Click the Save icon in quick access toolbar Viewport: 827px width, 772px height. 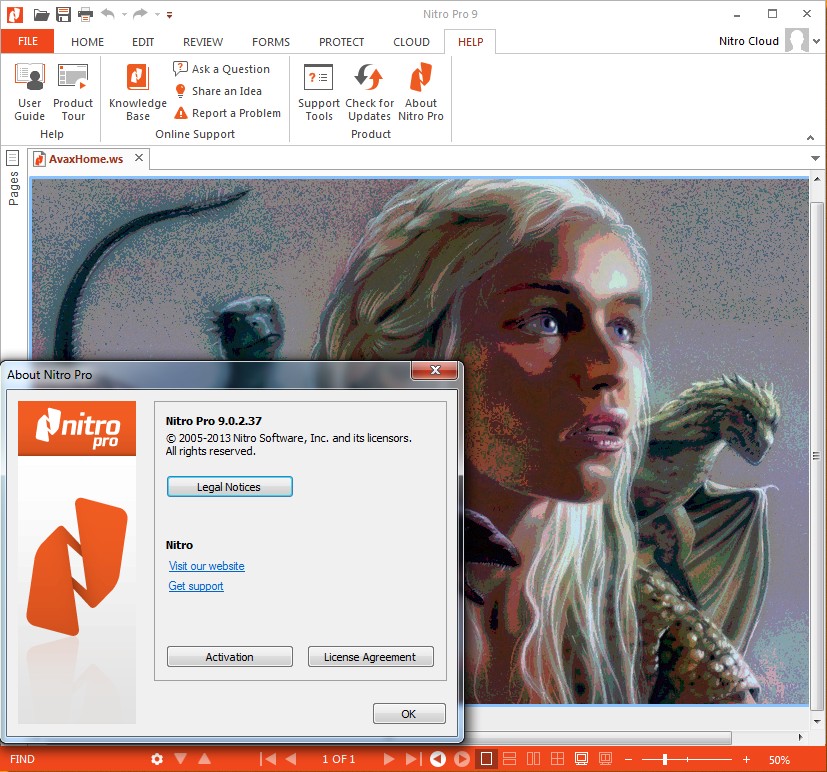point(63,14)
